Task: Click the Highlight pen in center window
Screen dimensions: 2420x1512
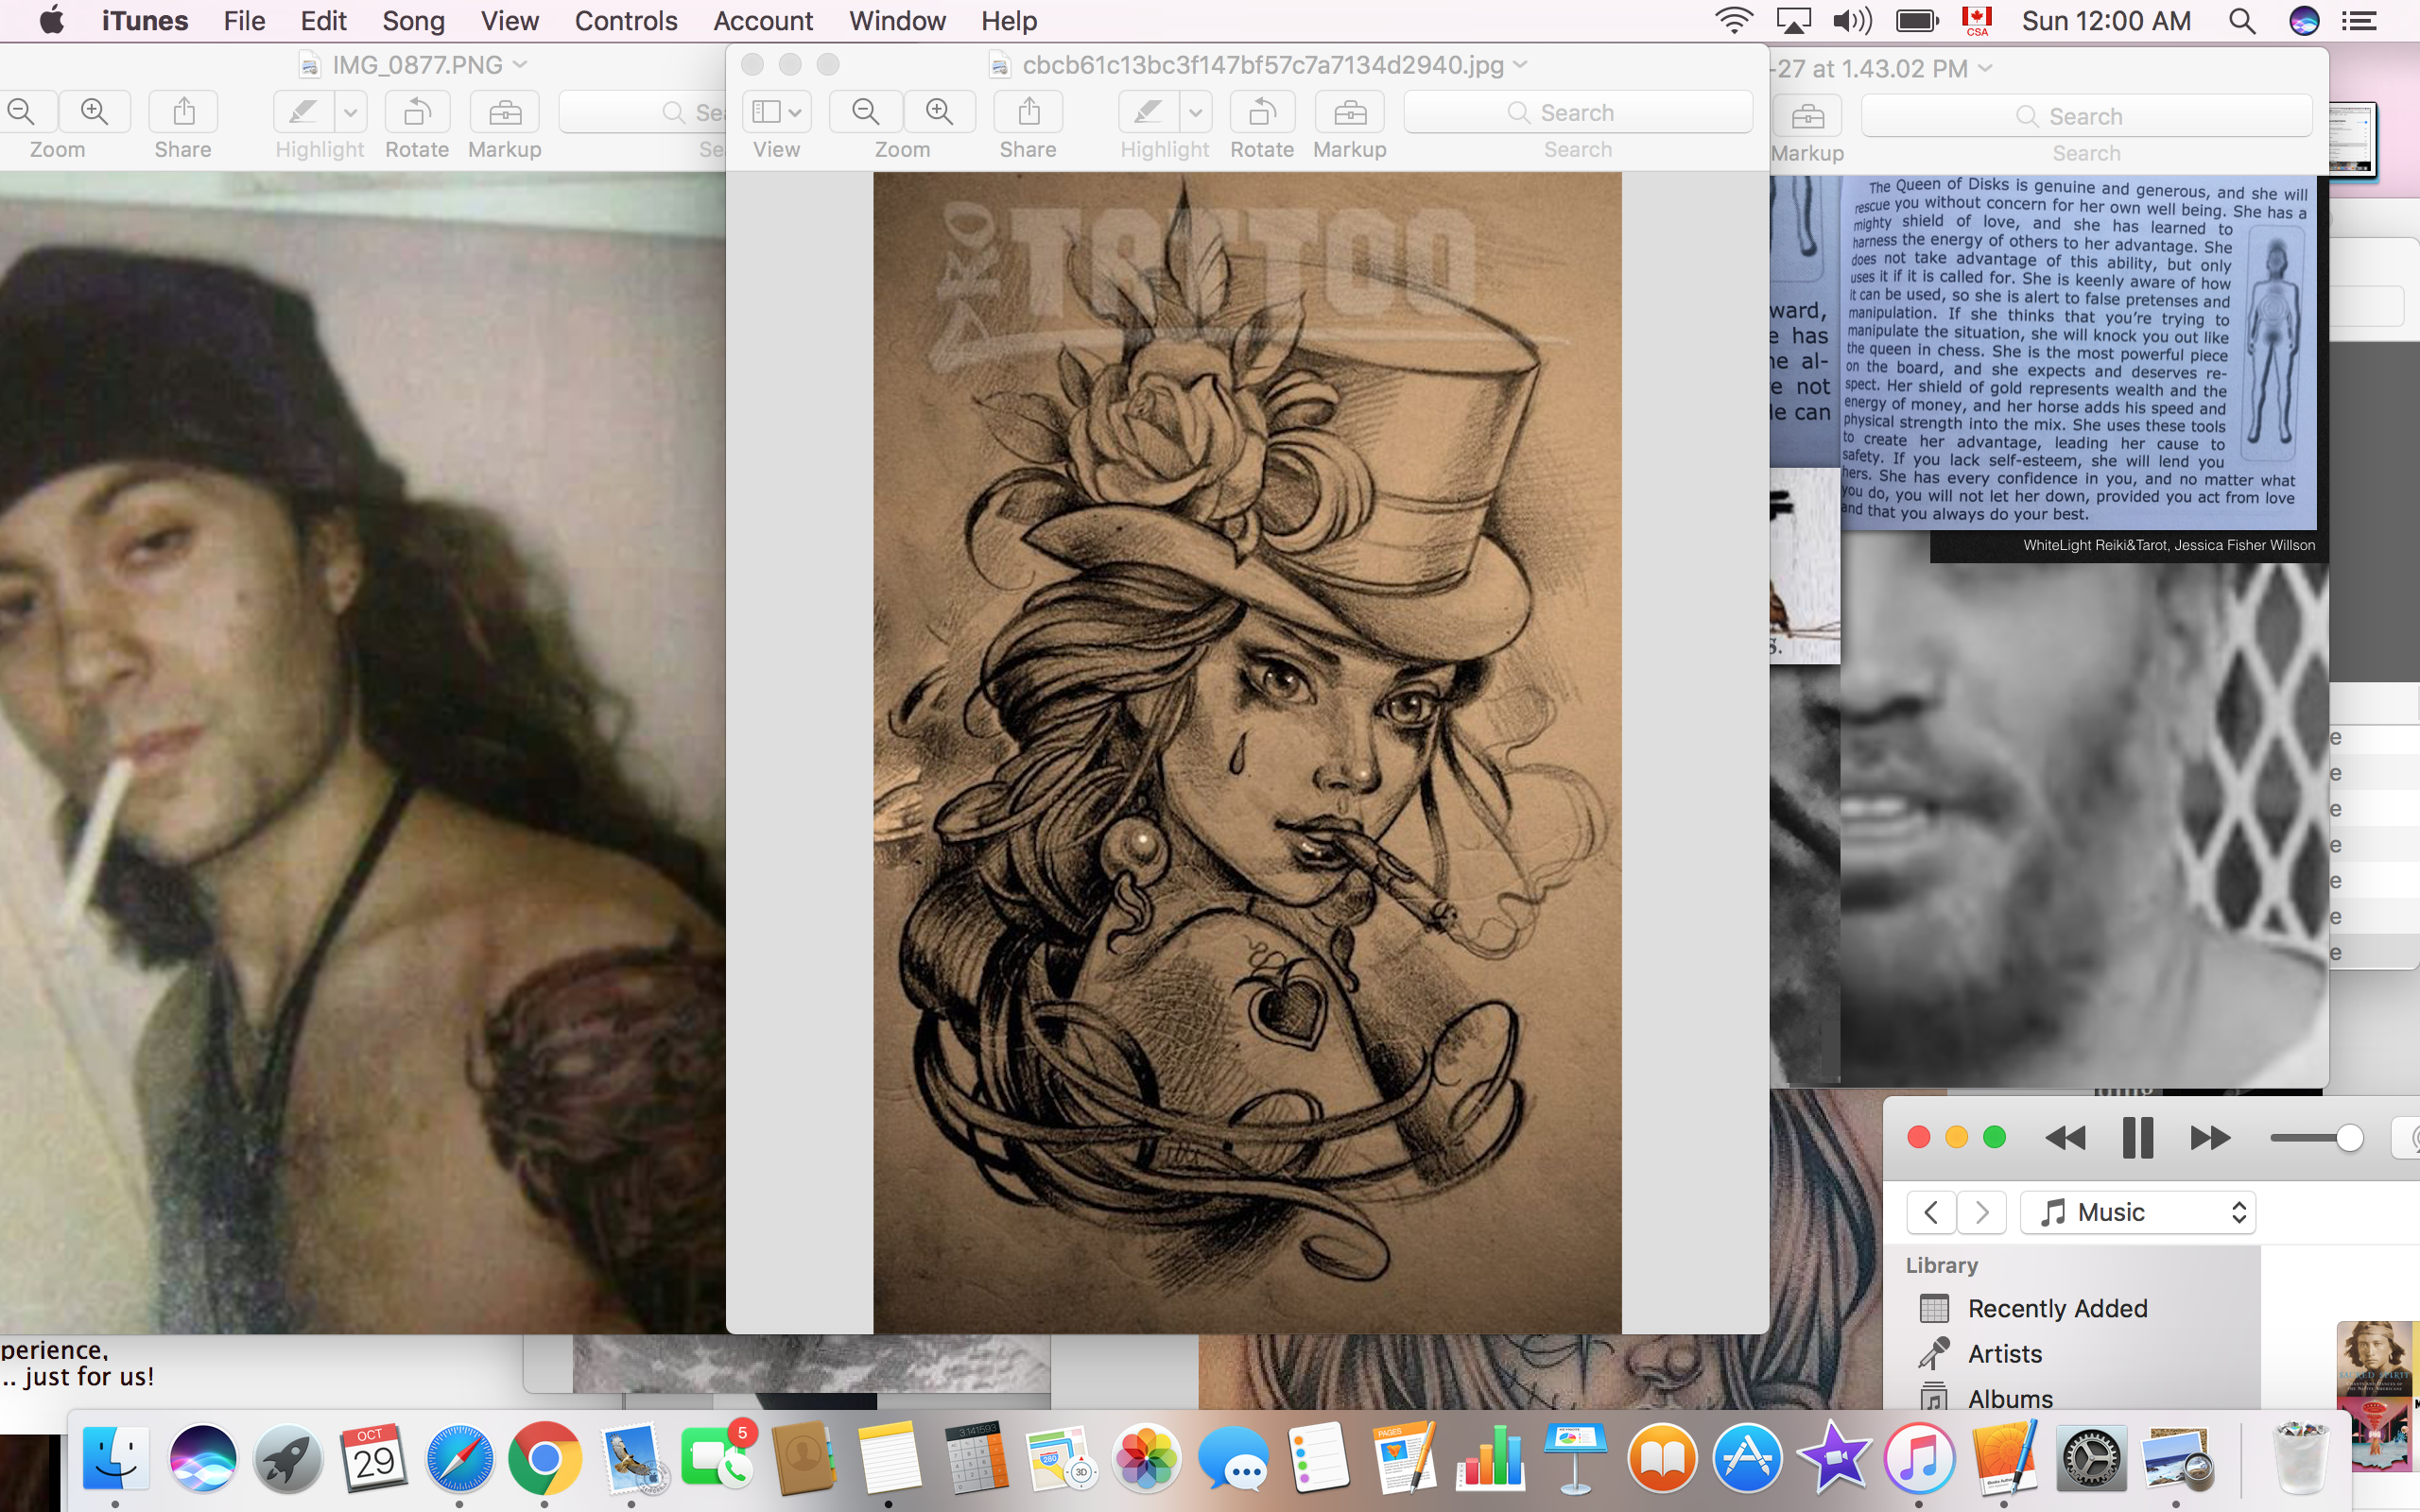Action: click(1148, 112)
